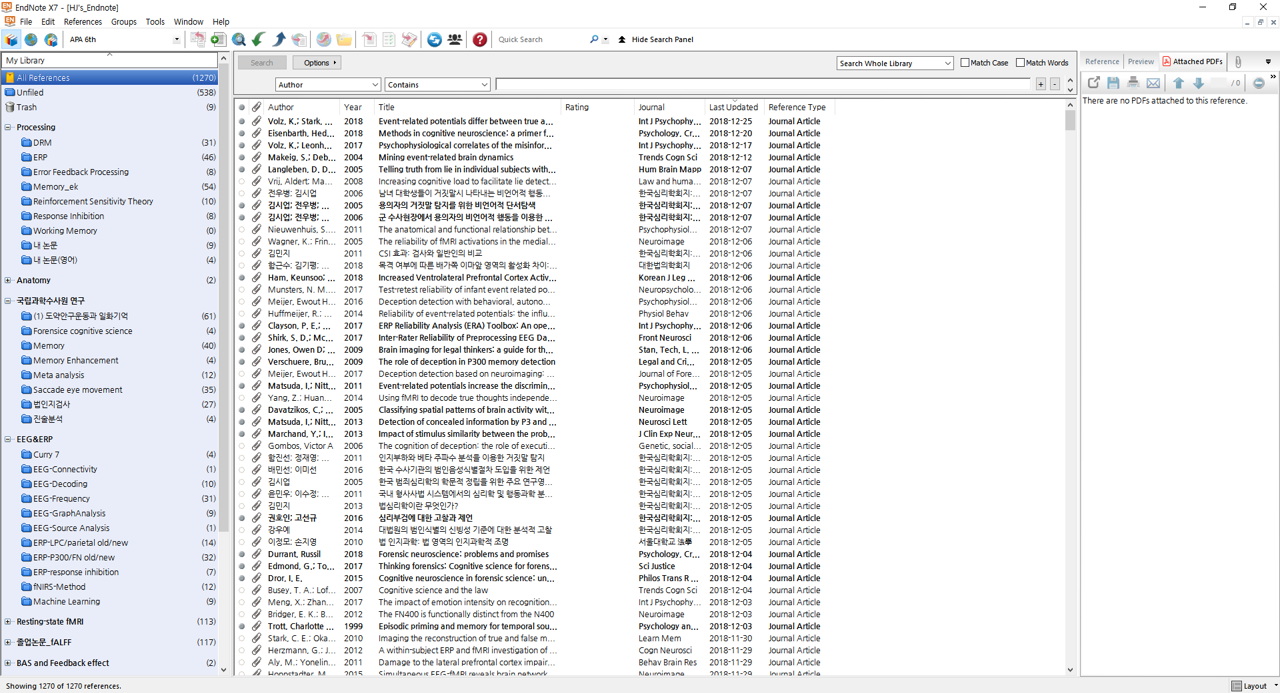
Task: Open the Groups menu
Action: tap(124, 21)
